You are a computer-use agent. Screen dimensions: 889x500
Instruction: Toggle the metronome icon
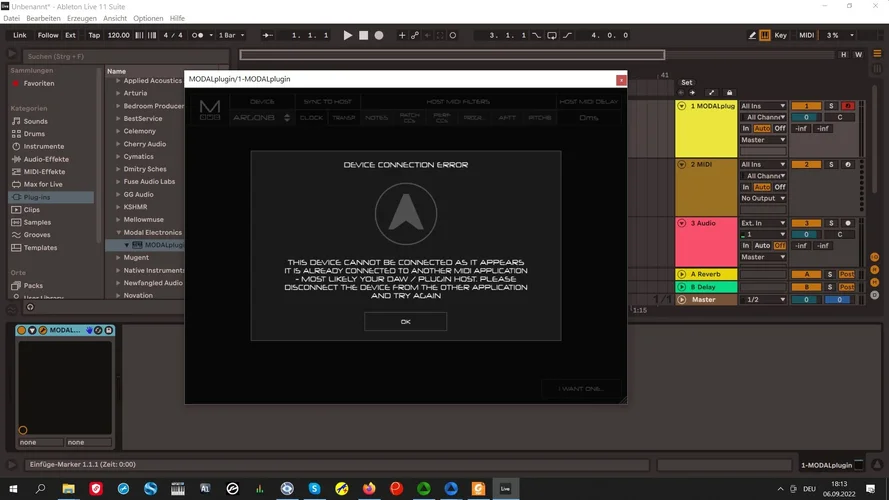pyautogui.click(x=197, y=35)
